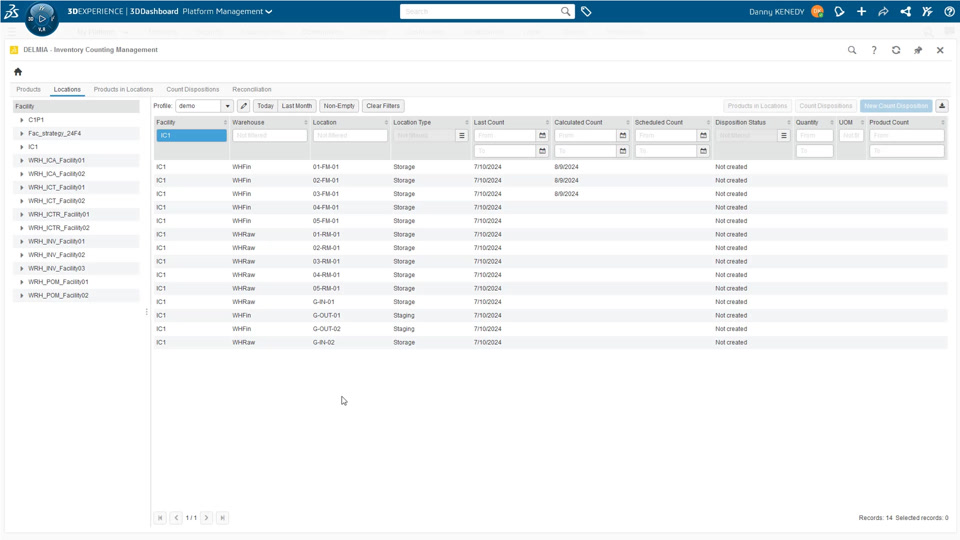Expand the WRH_INV_Facility03 node
This screenshot has height=540, width=960.
pos(22,268)
